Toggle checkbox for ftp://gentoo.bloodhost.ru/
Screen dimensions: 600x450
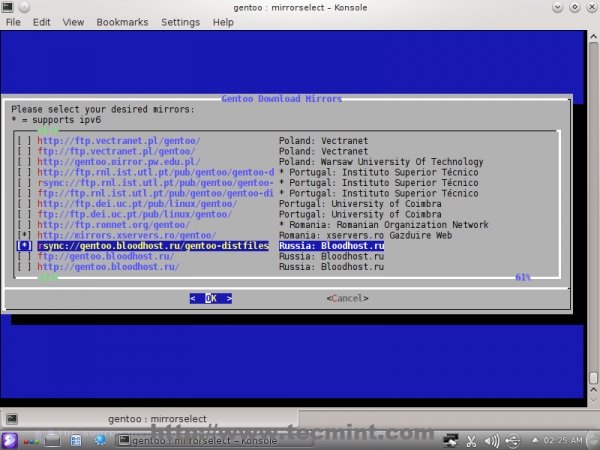(24, 256)
